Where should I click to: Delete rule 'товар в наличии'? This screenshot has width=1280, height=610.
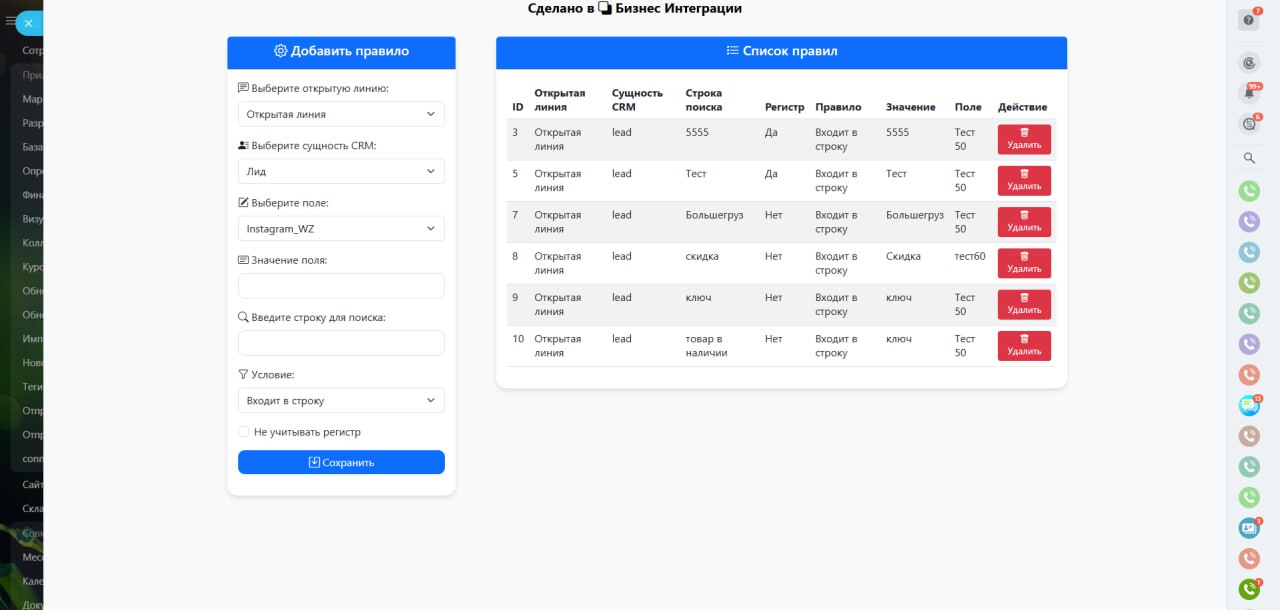(x=1024, y=346)
